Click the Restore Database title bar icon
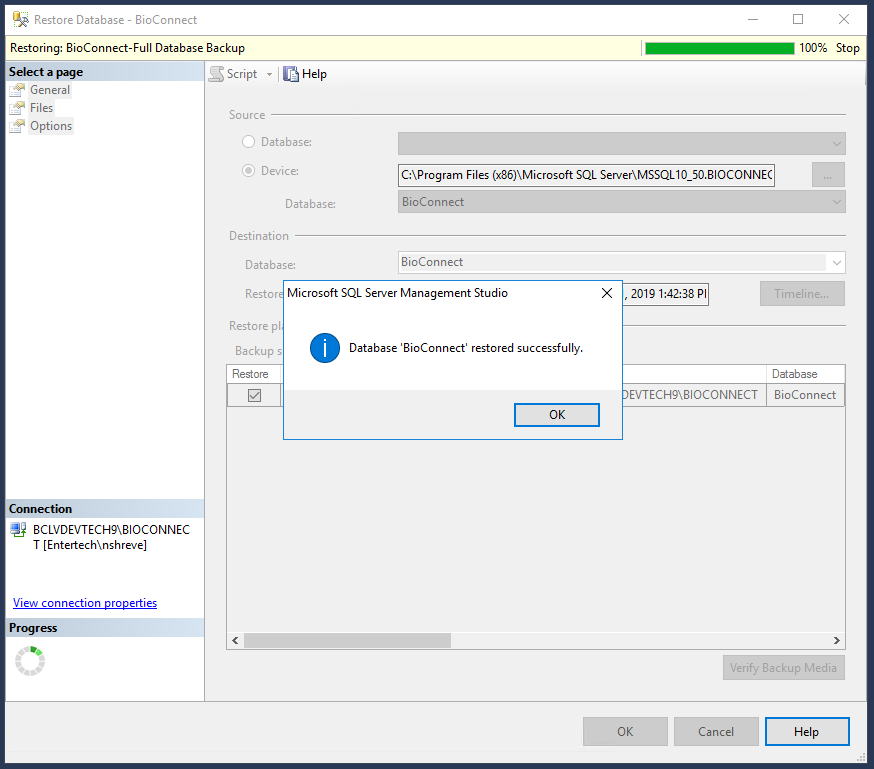This screenshot has height=769, width=874. click(18, 18)
